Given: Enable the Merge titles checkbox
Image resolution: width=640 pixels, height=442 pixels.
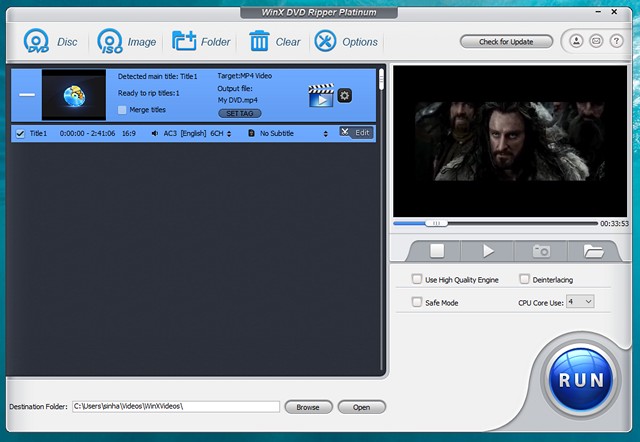Looking at the screenshot, I should point(122,110).
